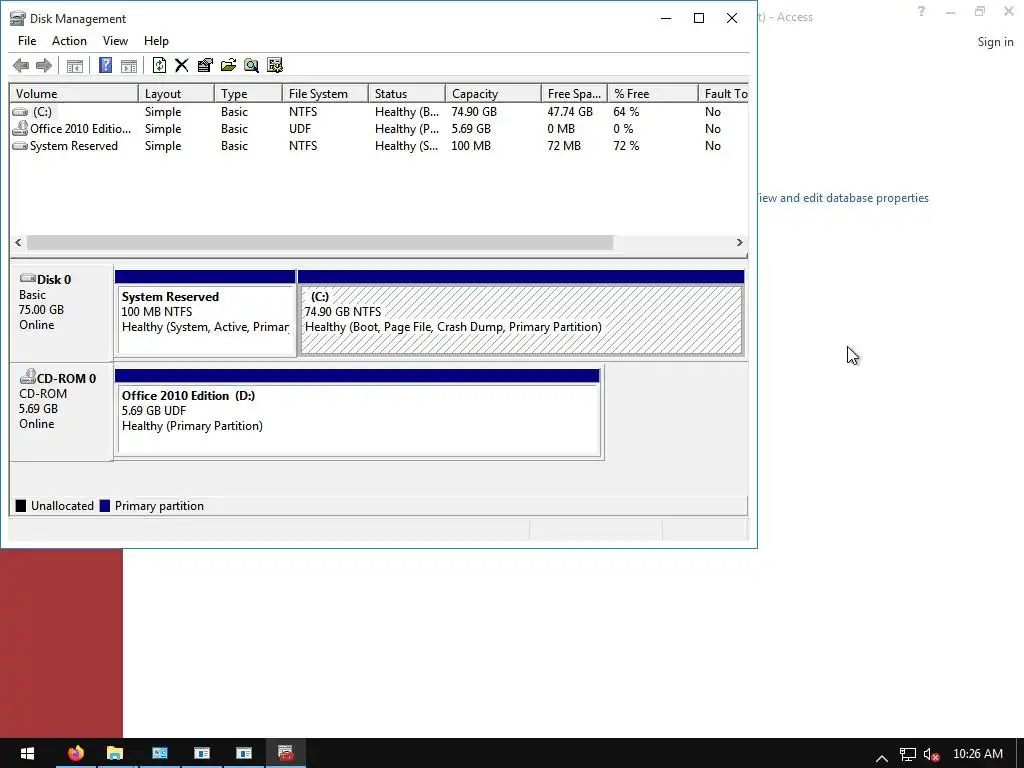Image resolution: width=1024 pixels, height=768 pixels.
Task: Click the Open folder toolbar icon
Action: 228,65
